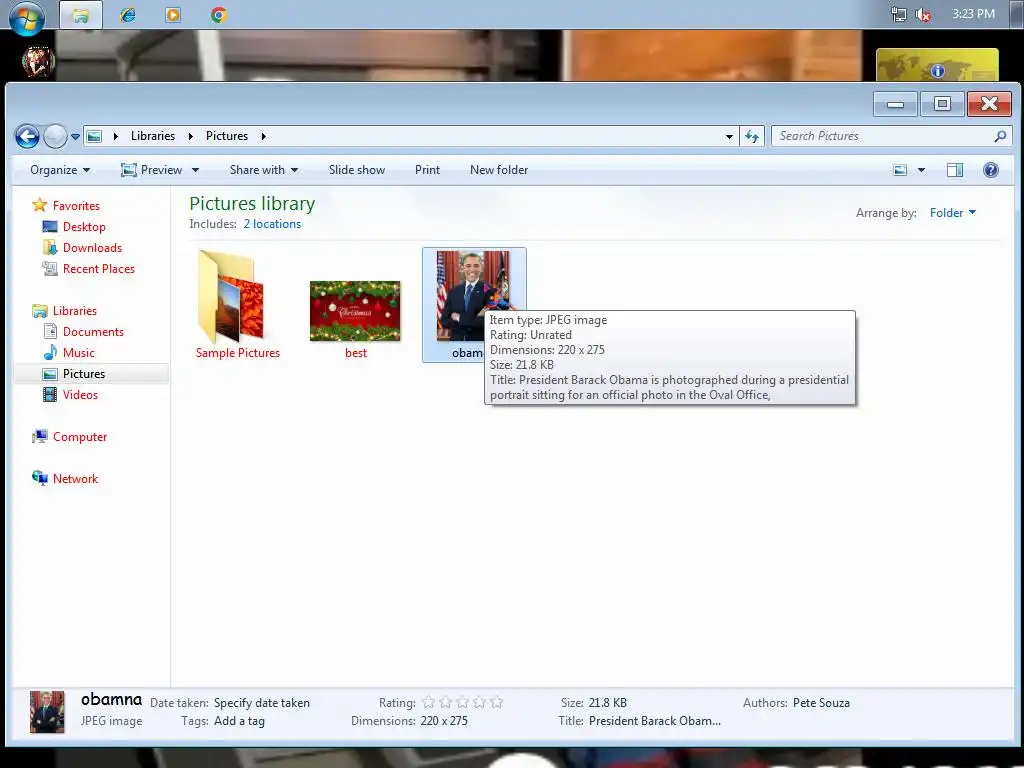Click the details pane image preview thumbnail
The width and height of the screenshot is (1024, 768).
tap(47, 712)
